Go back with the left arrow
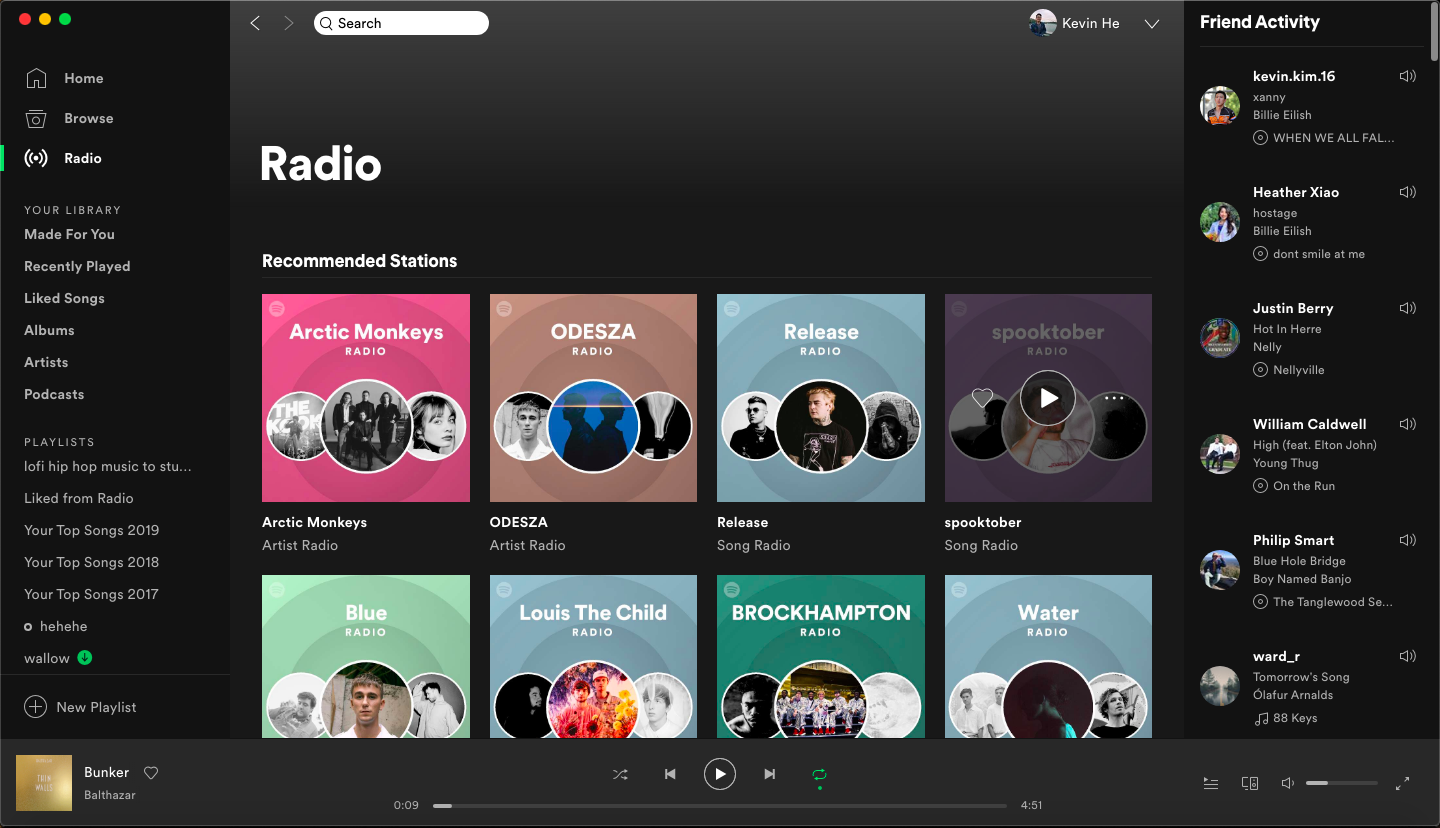Viewport: 1440px width, 828px height. [255, 23]
